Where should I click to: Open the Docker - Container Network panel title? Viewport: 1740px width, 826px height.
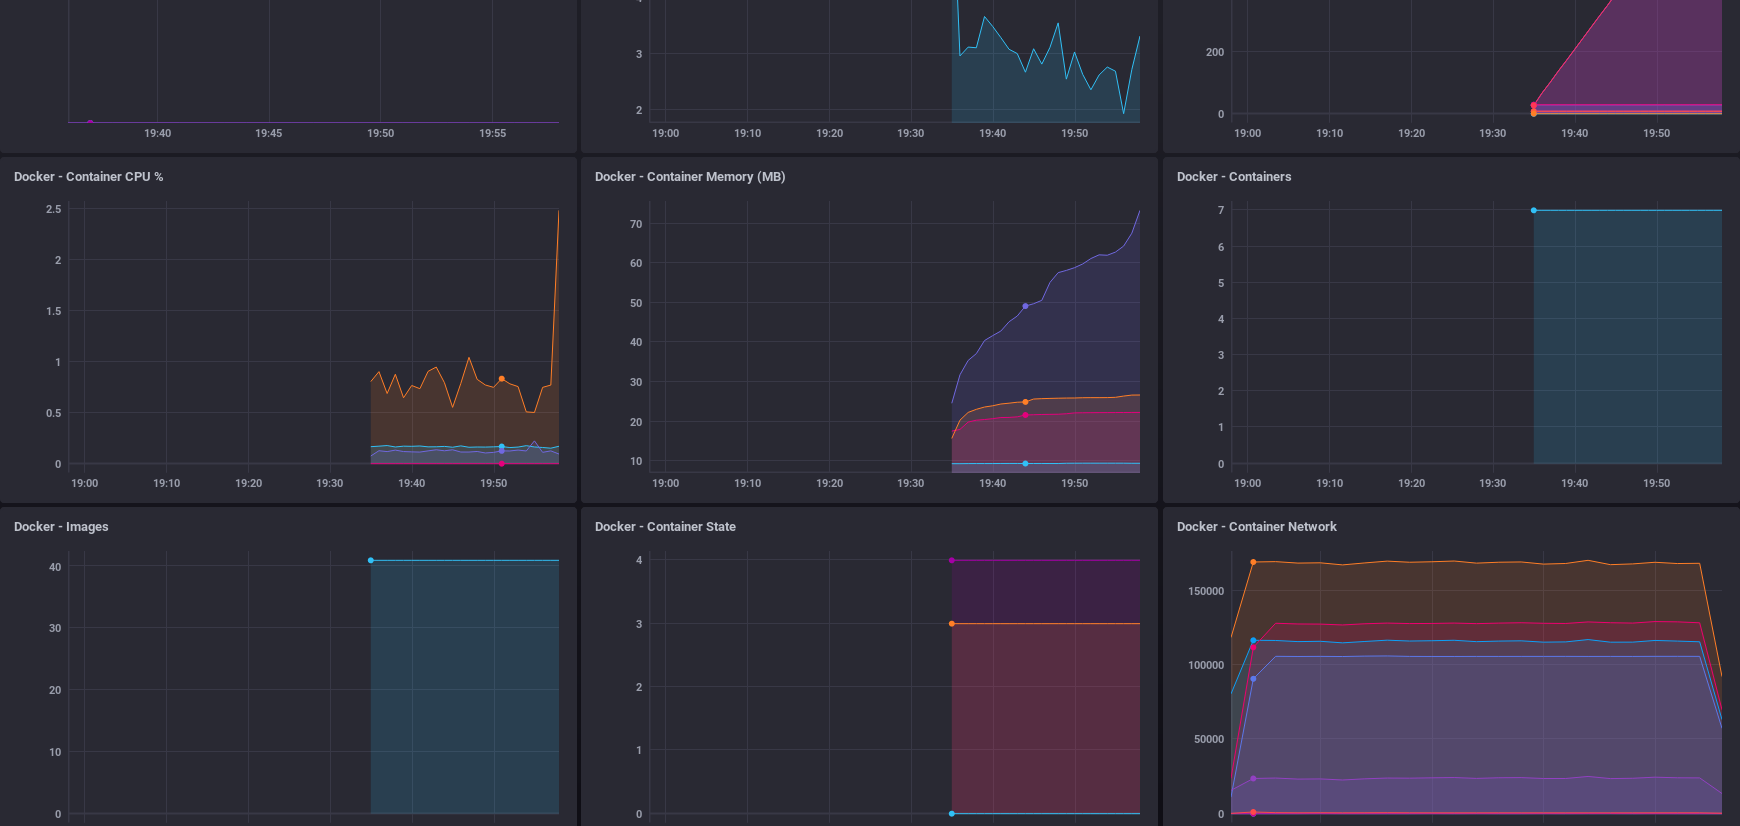(x=1256, y=527)
